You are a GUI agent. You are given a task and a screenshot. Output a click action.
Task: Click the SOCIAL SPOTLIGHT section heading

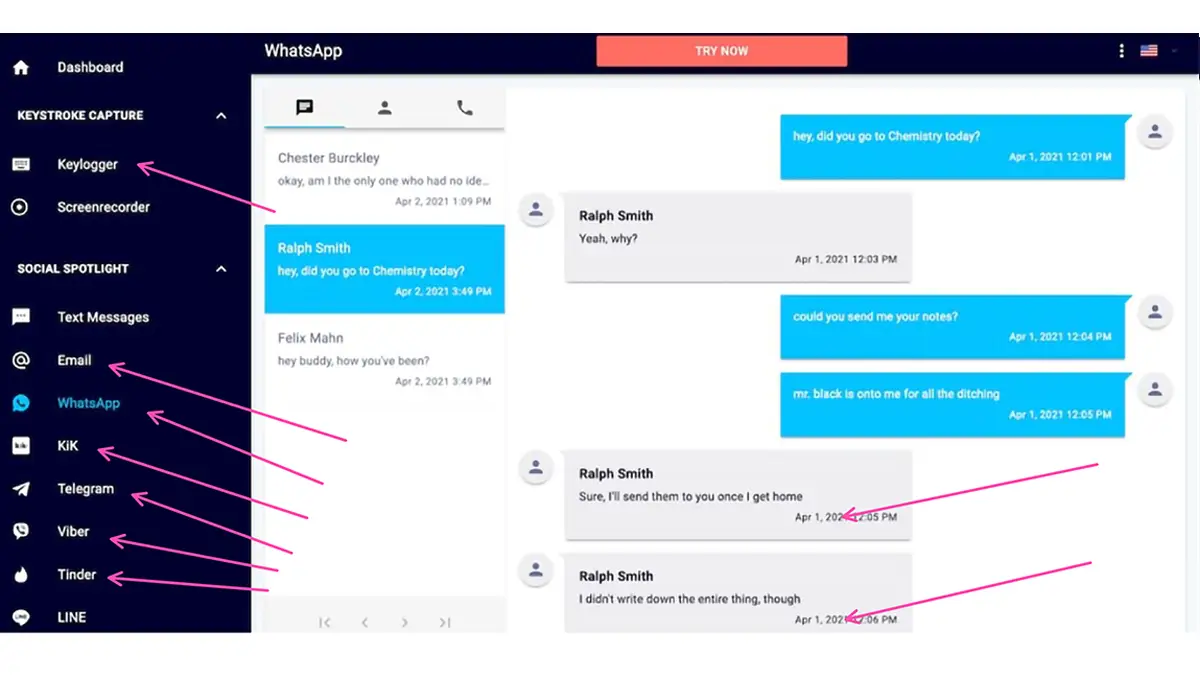(73, 269)
